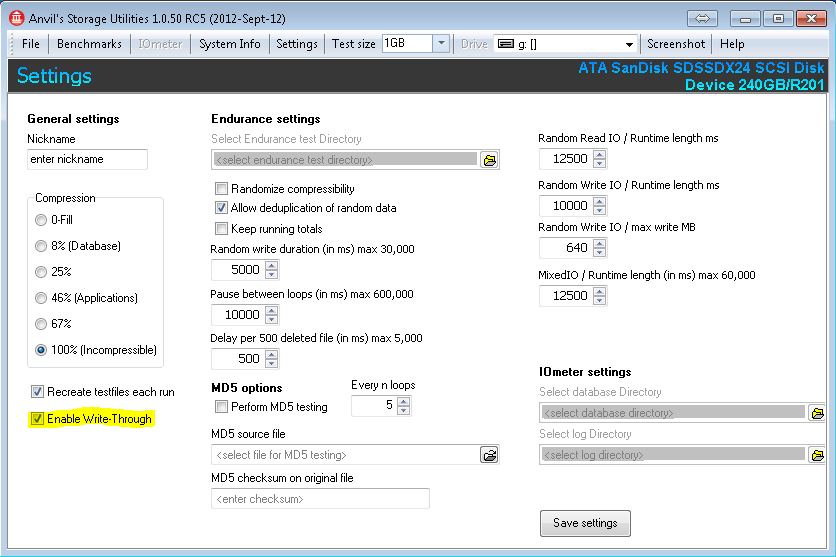The height and width of the screenshot is (557, 836).
Task: Toggle Recreate testfiles each run
Action: click(37, 392)
